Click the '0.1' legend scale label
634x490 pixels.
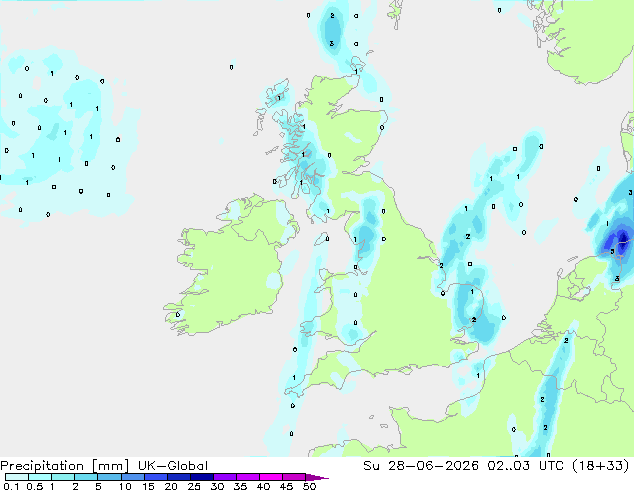pyautogui.click(x=9, y=486)
